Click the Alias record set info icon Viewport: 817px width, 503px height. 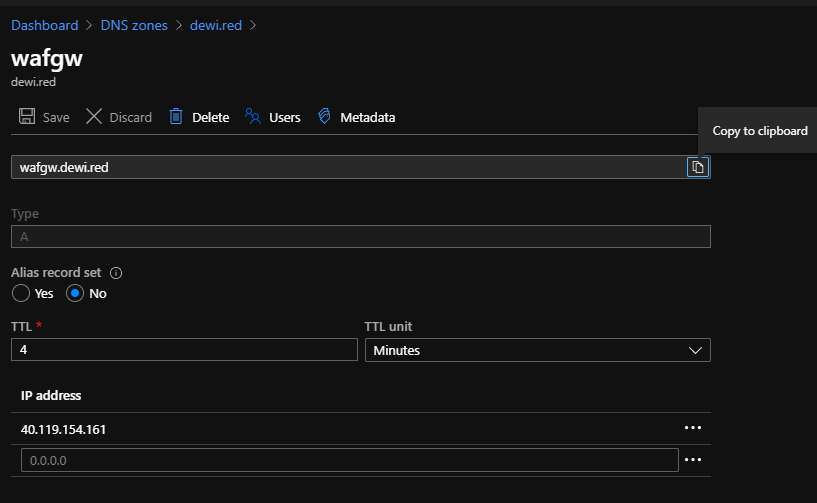(116, 273)
